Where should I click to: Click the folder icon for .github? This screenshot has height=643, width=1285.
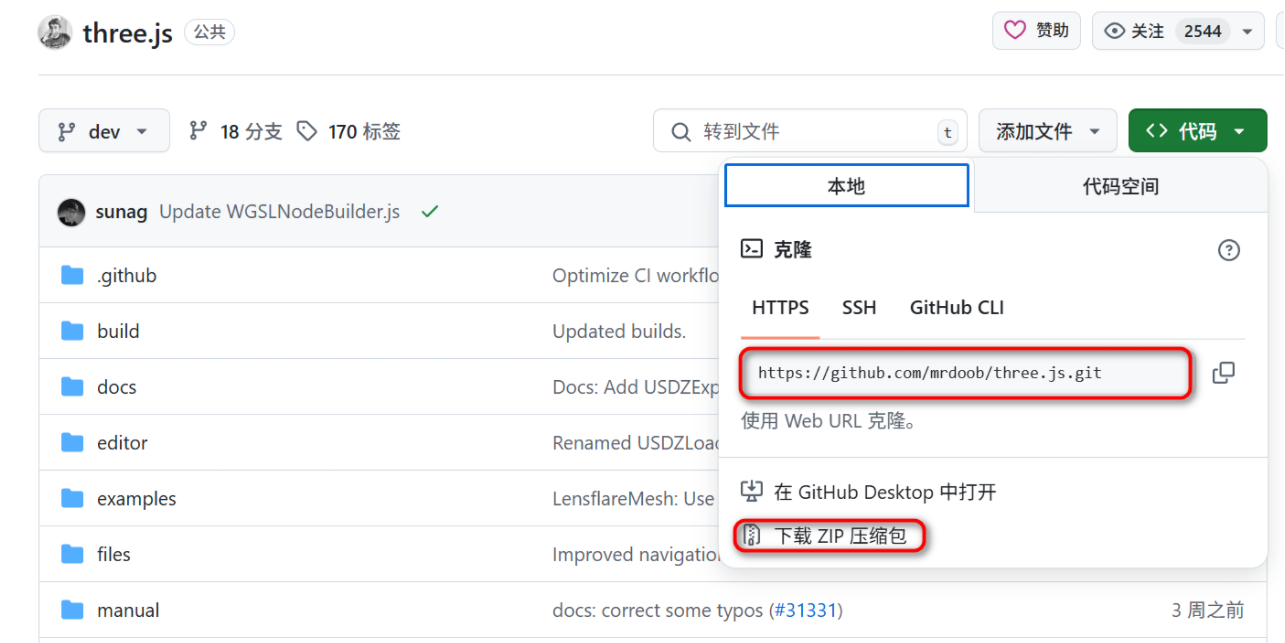(72, 275)
